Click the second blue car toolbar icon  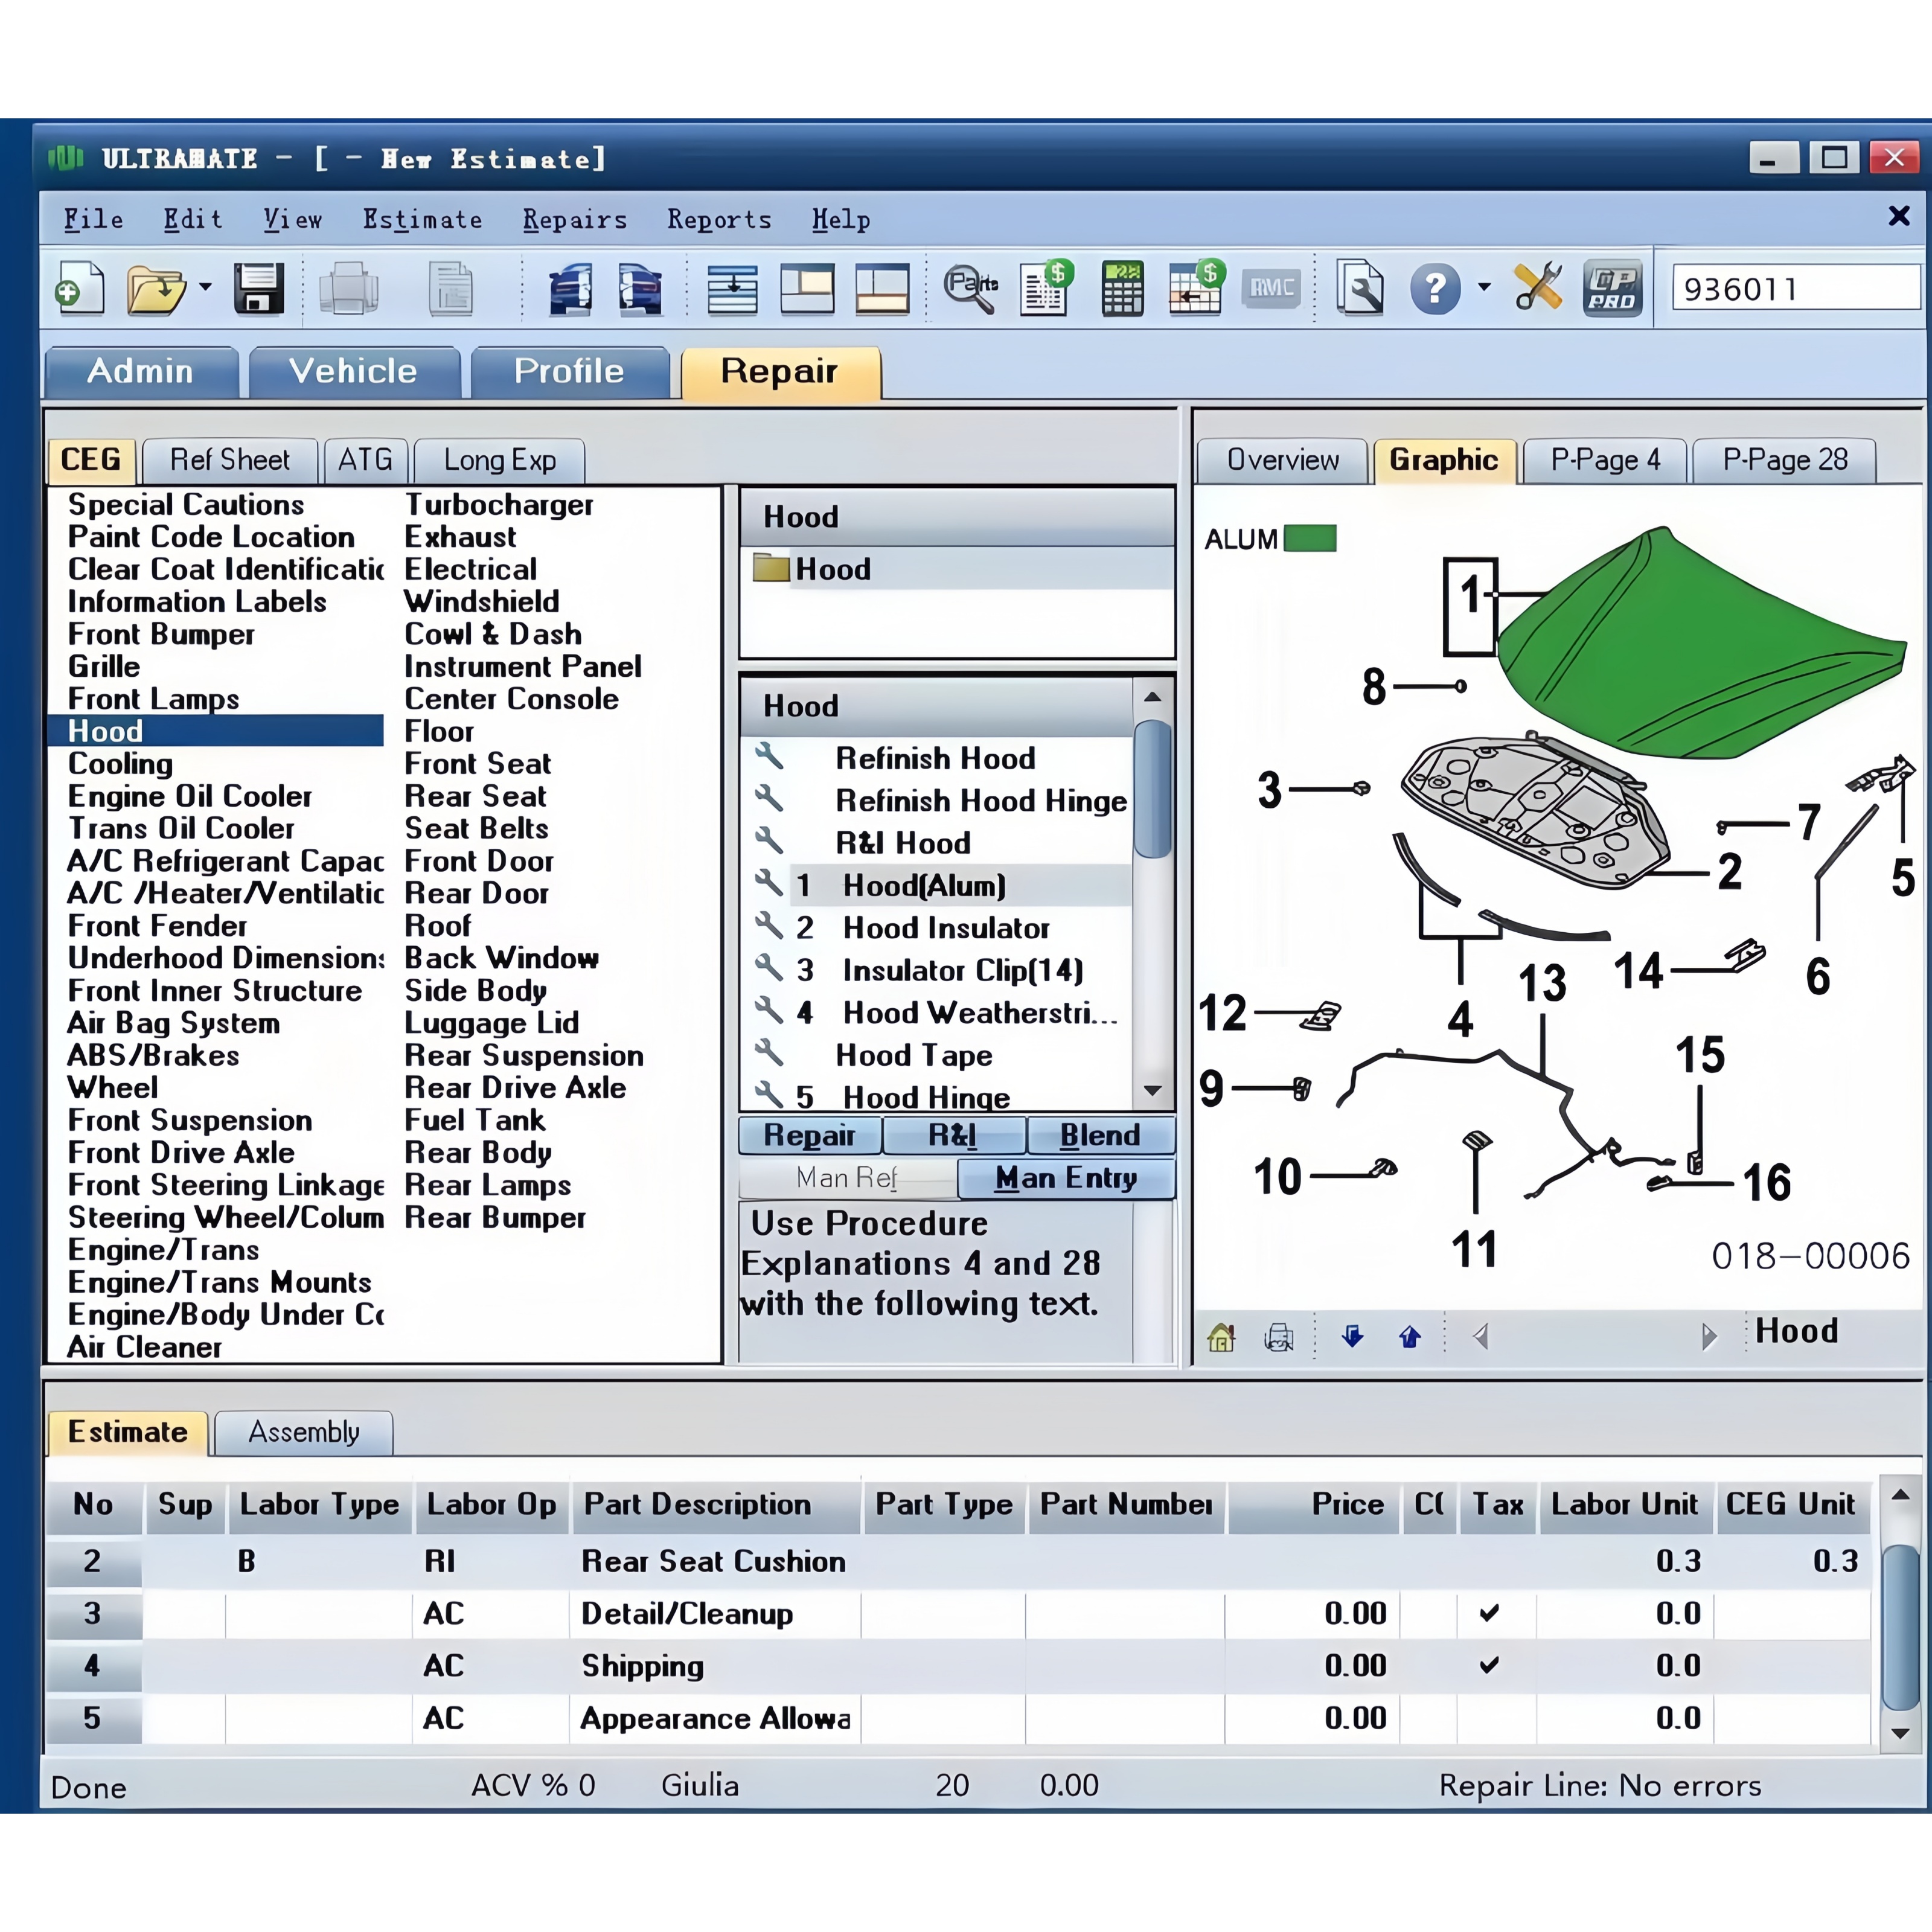pos(640,289)
